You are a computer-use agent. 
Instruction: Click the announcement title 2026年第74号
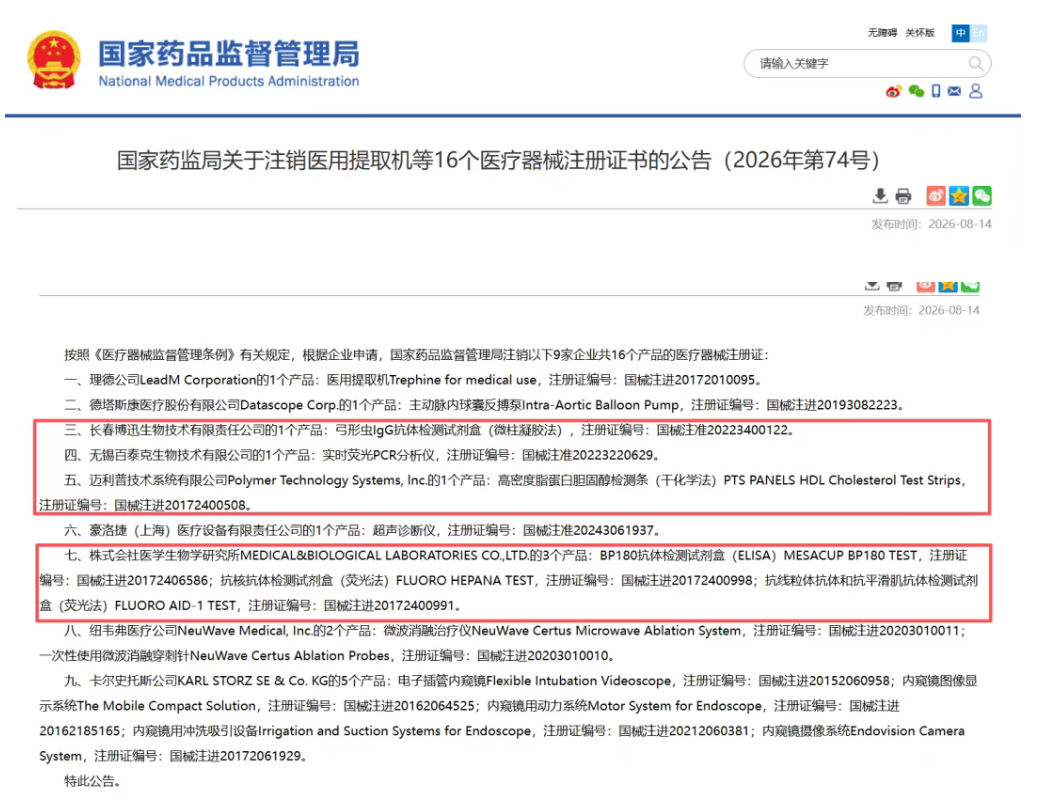coord(498,160)
